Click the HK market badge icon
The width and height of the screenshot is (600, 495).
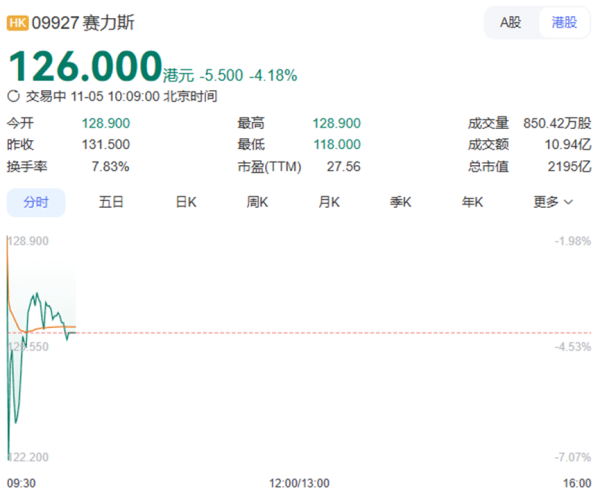point(18,23)
